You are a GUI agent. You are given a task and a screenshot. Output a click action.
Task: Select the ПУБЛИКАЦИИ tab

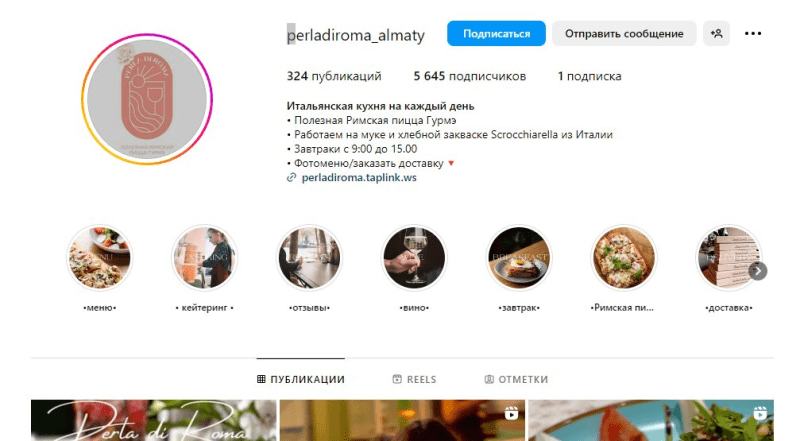click(x=301, y=379)
